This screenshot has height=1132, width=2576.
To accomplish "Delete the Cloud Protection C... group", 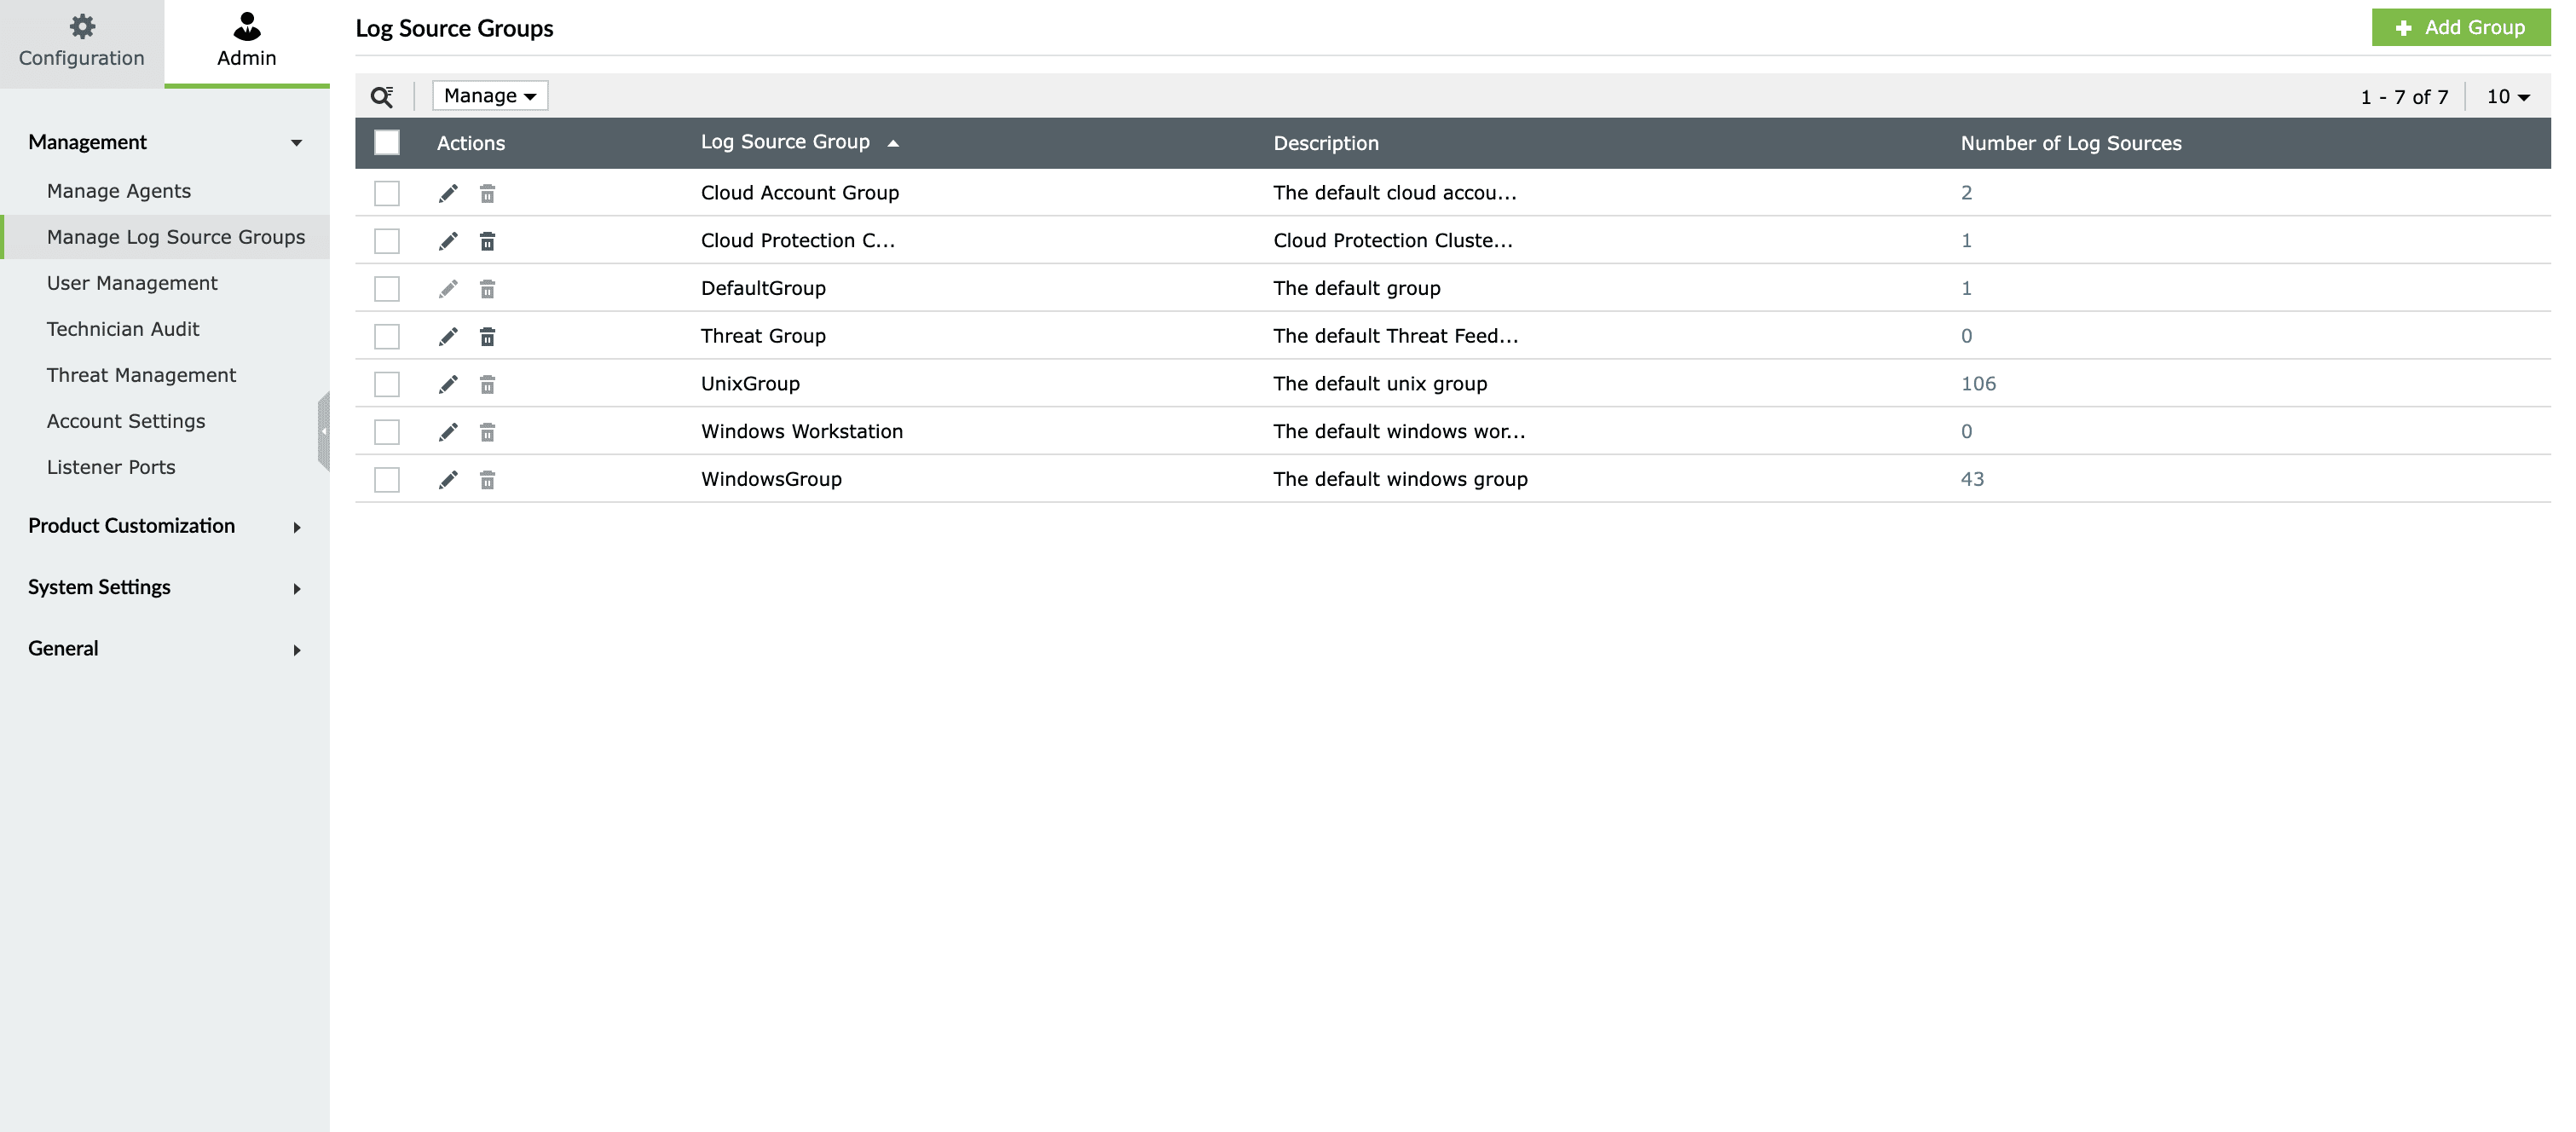I will pos(487,241).
